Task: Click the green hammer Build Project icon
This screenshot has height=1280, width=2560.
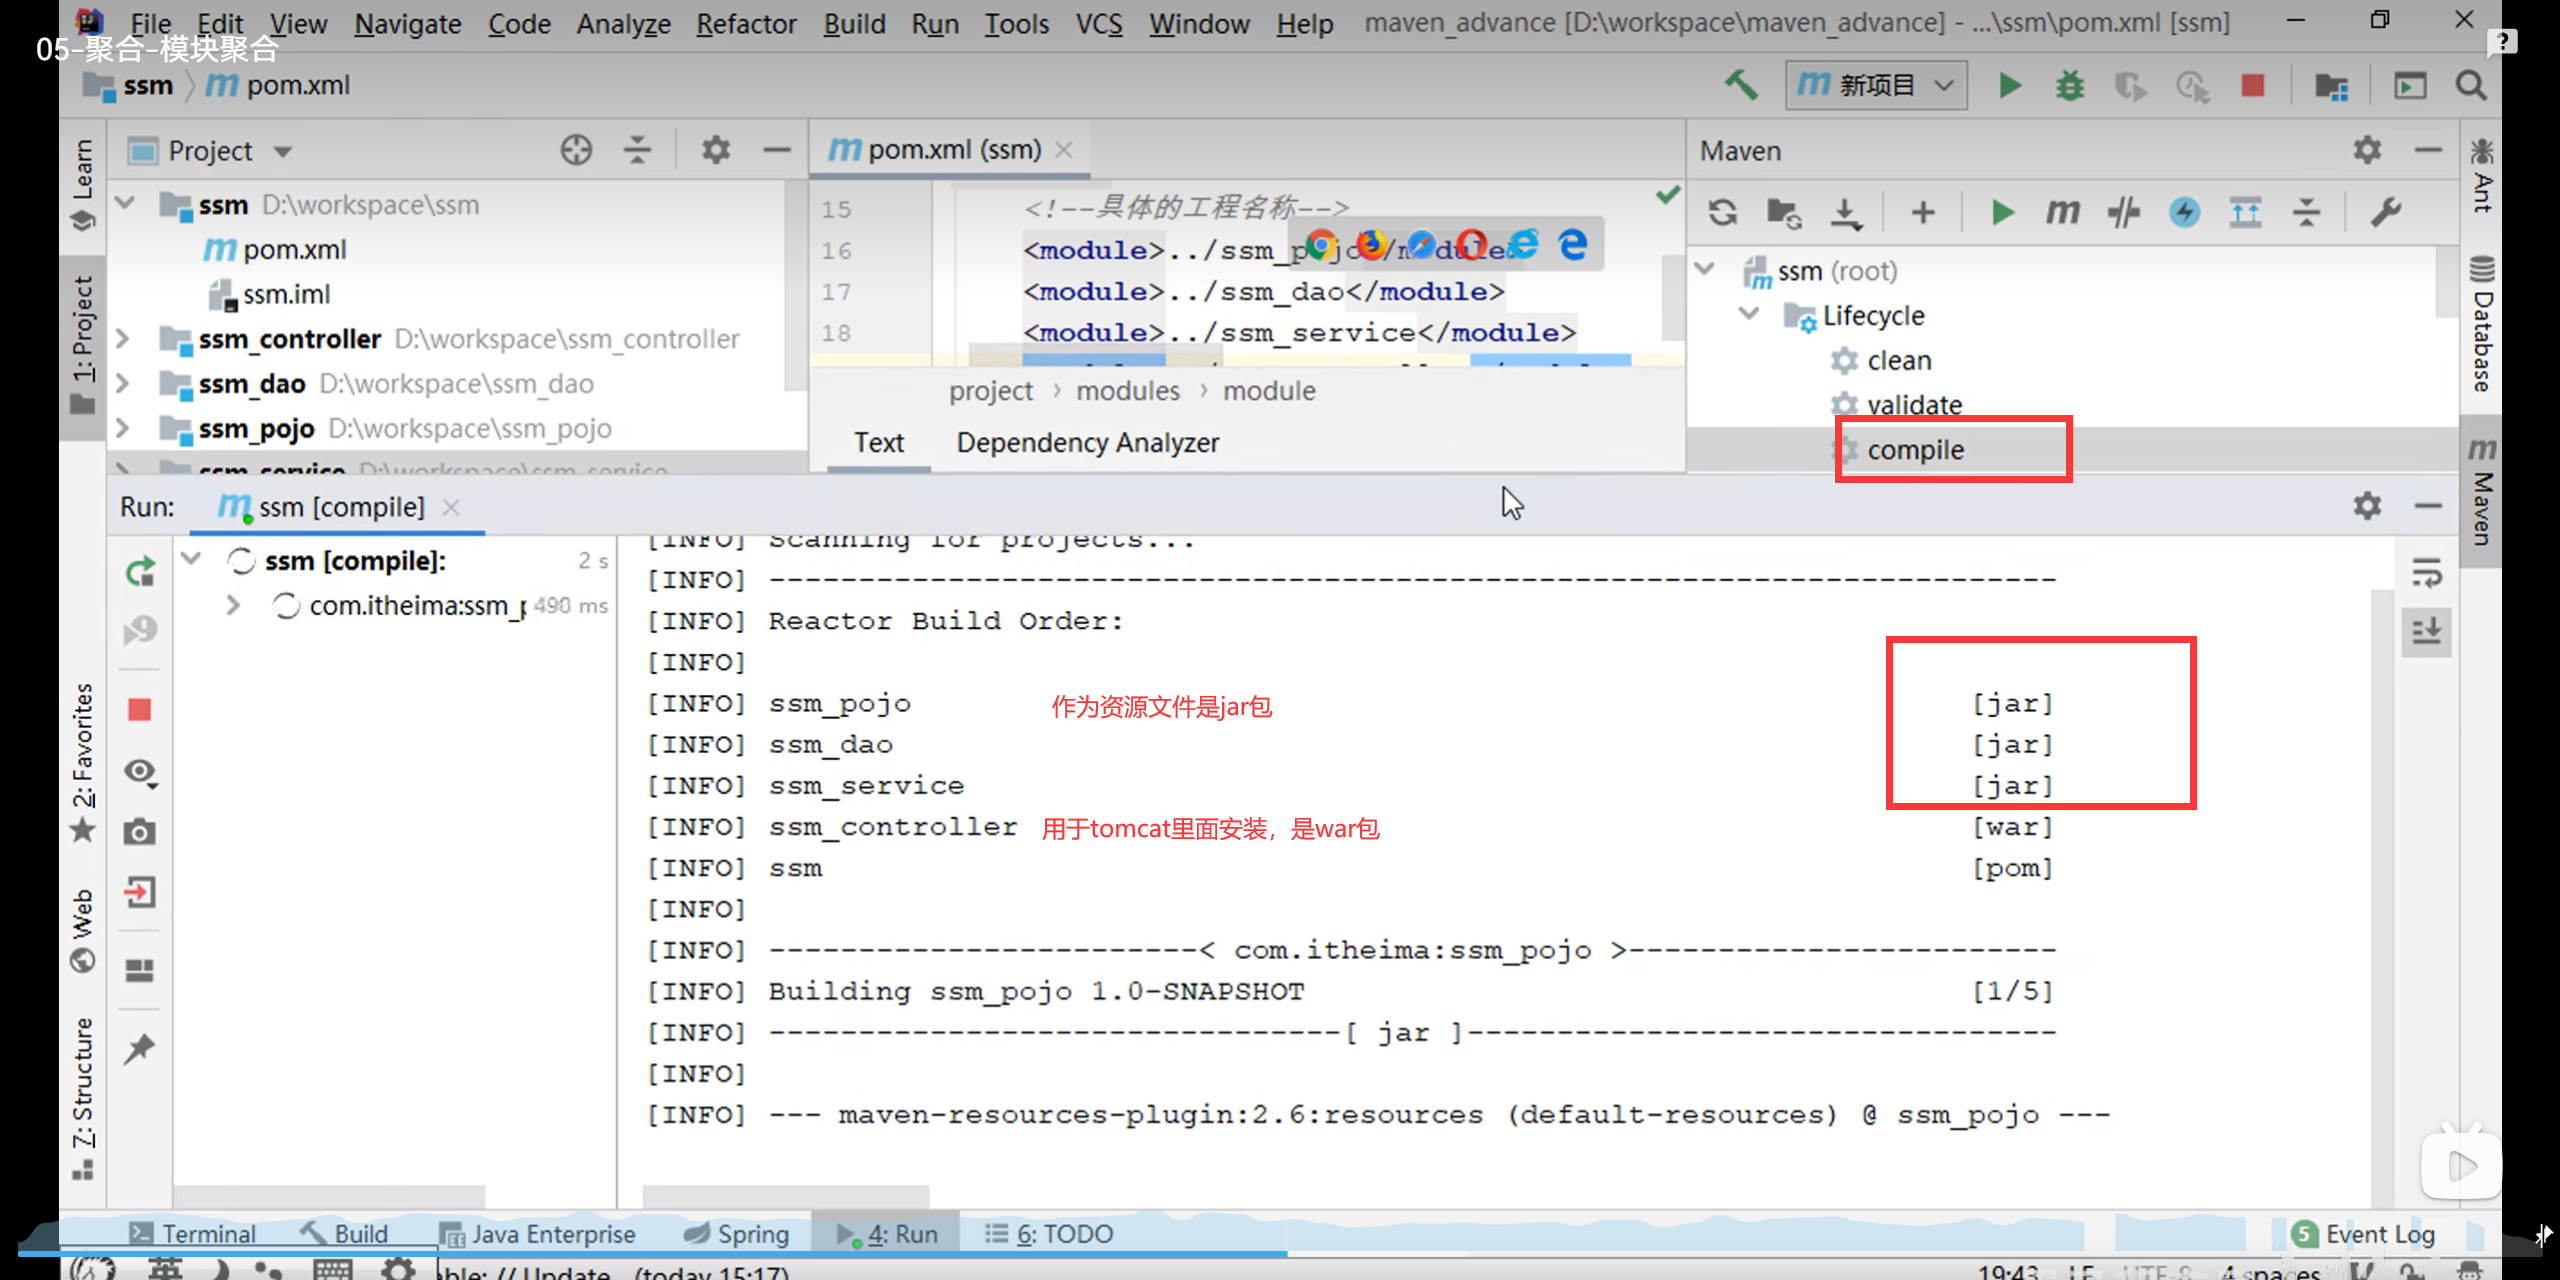Action: (1741, 85)
